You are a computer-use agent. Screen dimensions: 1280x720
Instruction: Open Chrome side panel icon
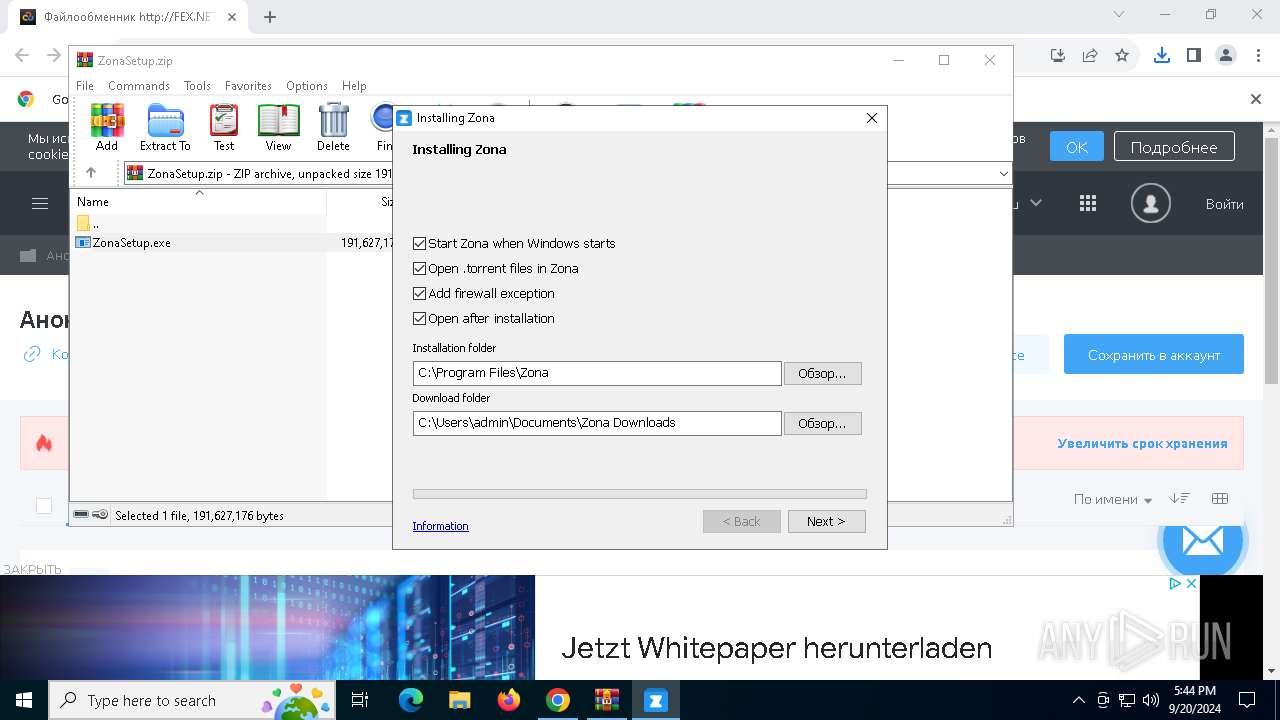pos(1194,56)
